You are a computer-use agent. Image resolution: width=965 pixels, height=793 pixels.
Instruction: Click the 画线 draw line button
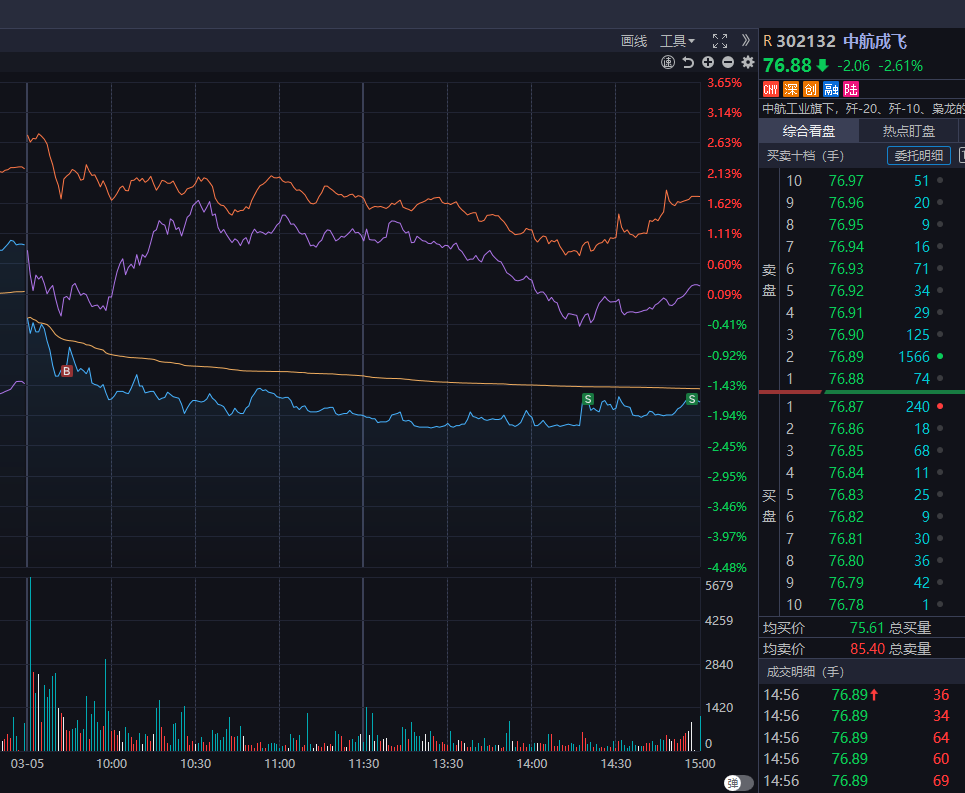[634, 41]
